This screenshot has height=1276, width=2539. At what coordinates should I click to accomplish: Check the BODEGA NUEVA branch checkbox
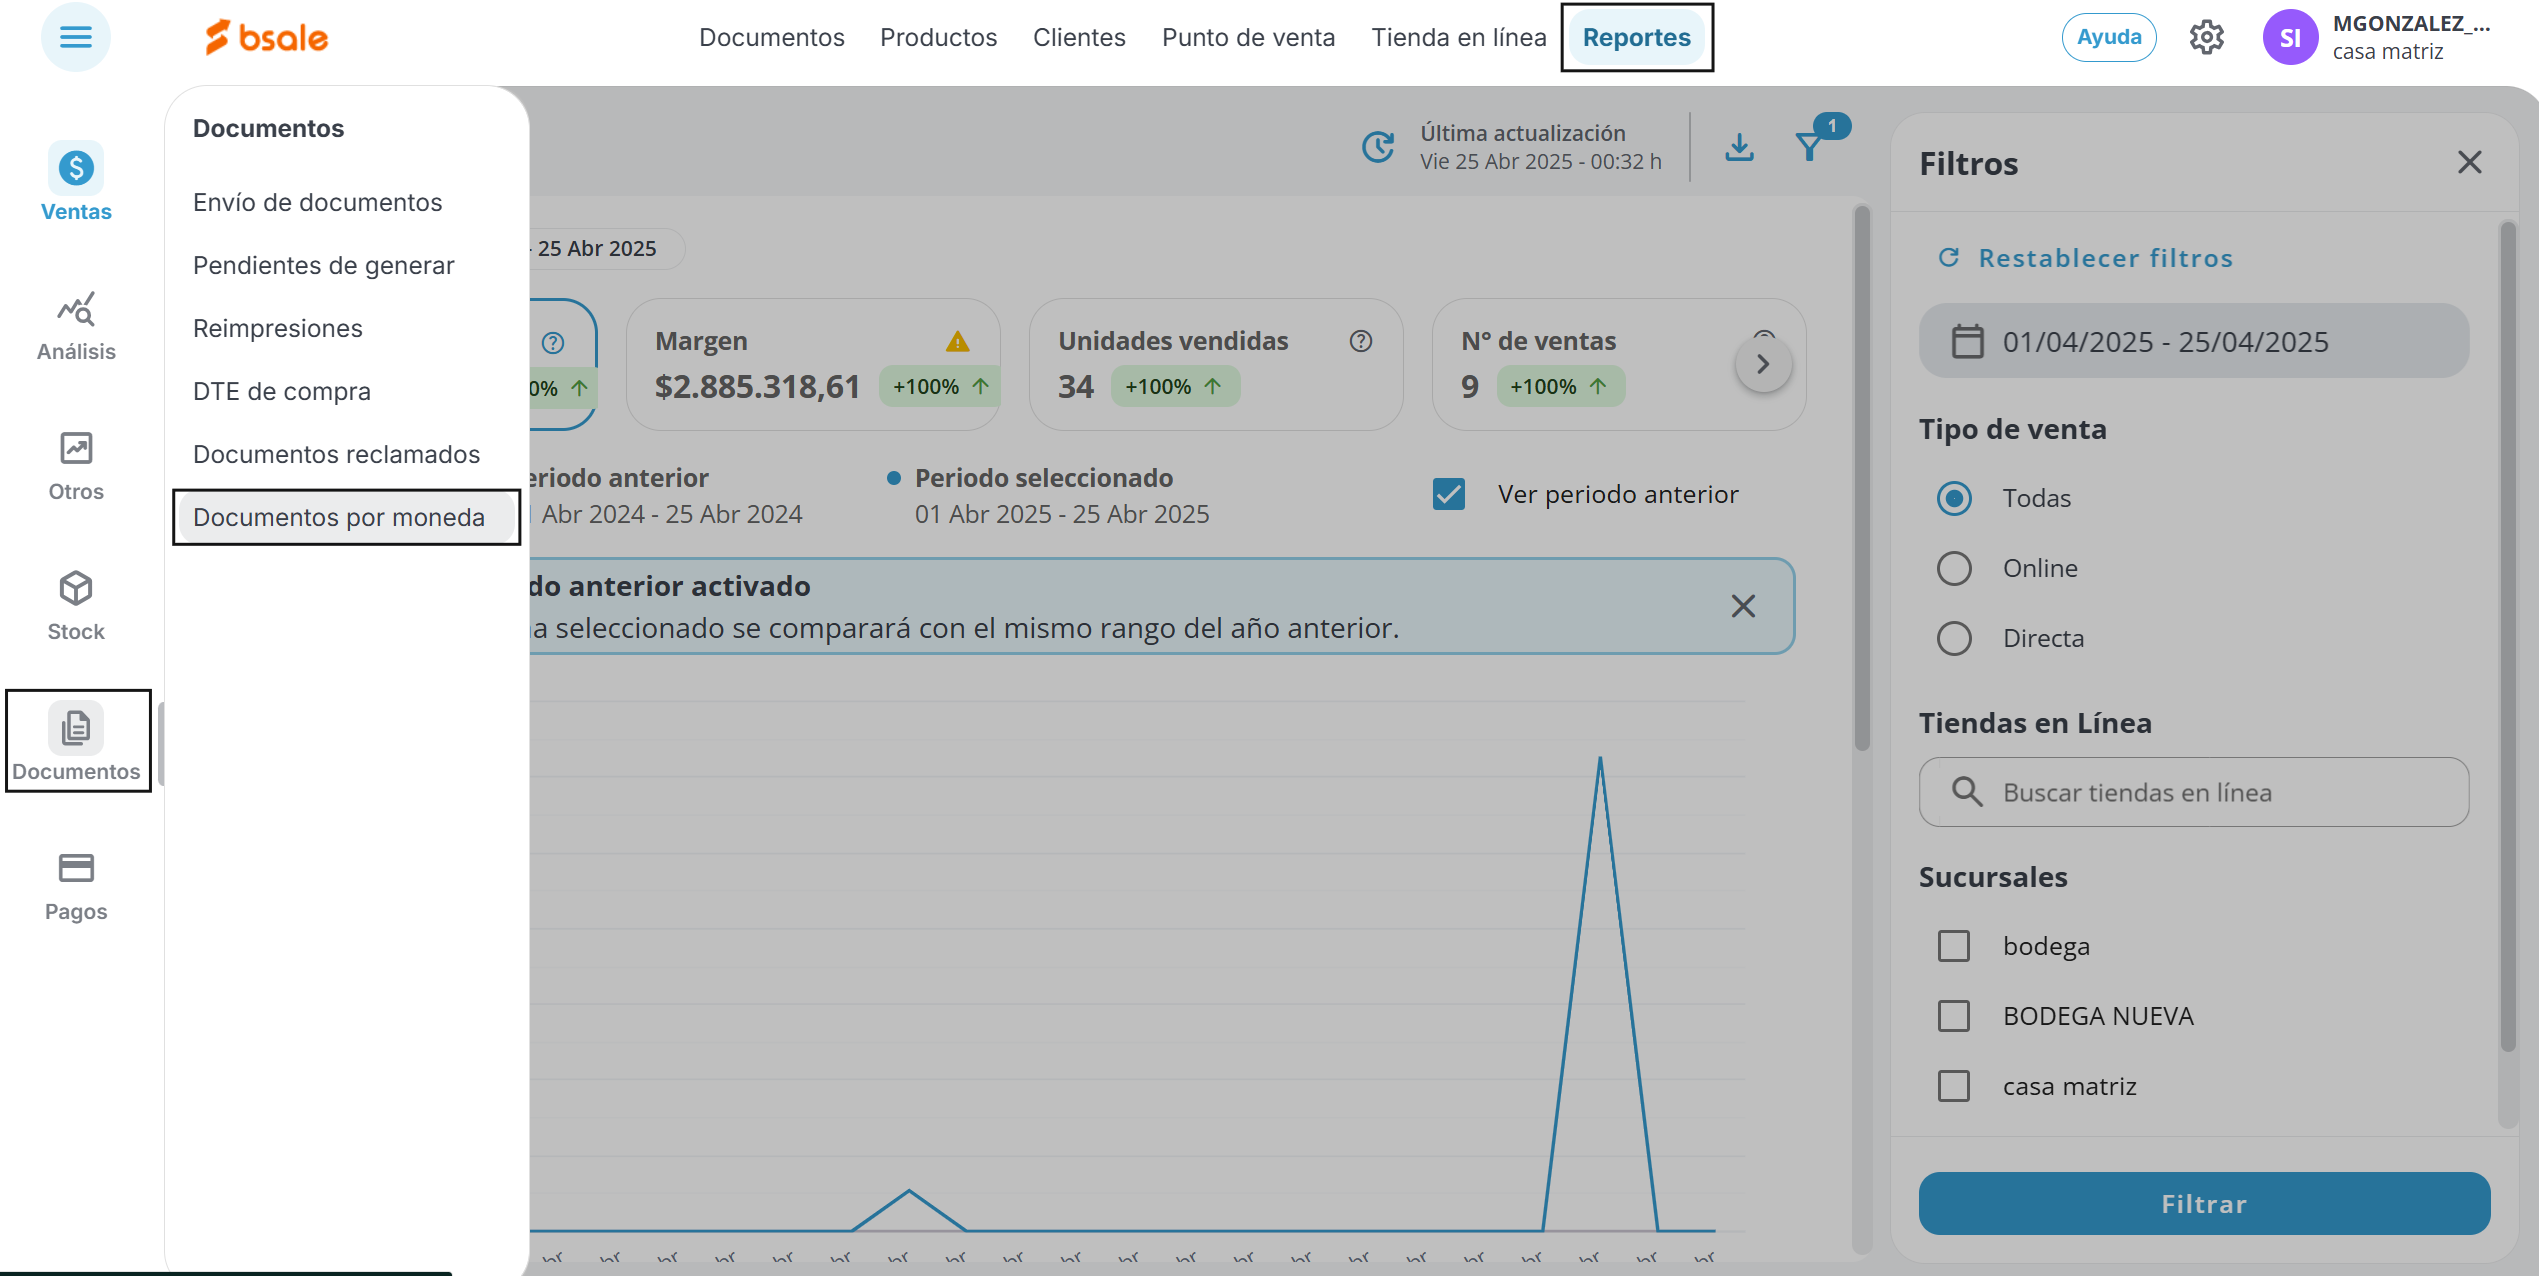pos(1954,1016)
